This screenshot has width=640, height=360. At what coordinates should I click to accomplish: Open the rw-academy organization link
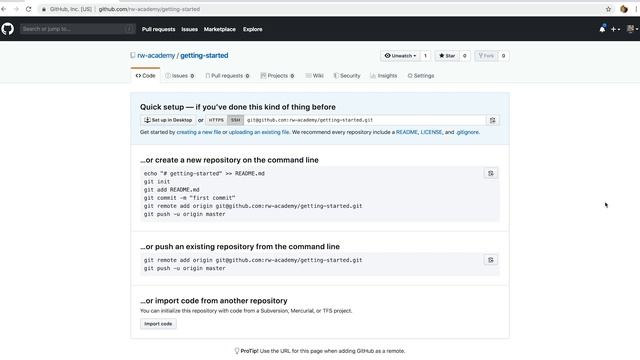tap(156, 56)
